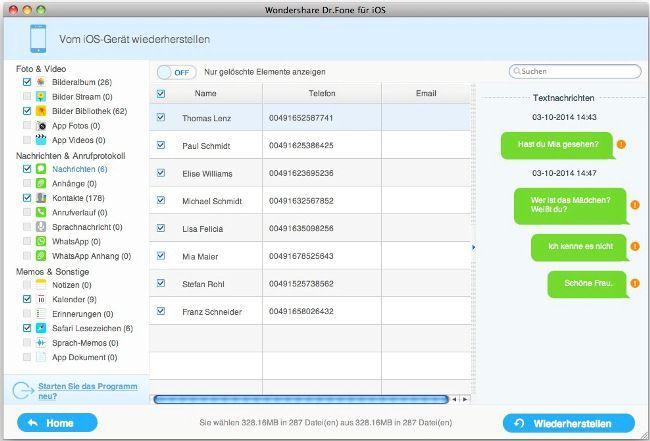Uncheck the Kalender checkbox
This screenshot has width=650, height=441.
(27, 299)
